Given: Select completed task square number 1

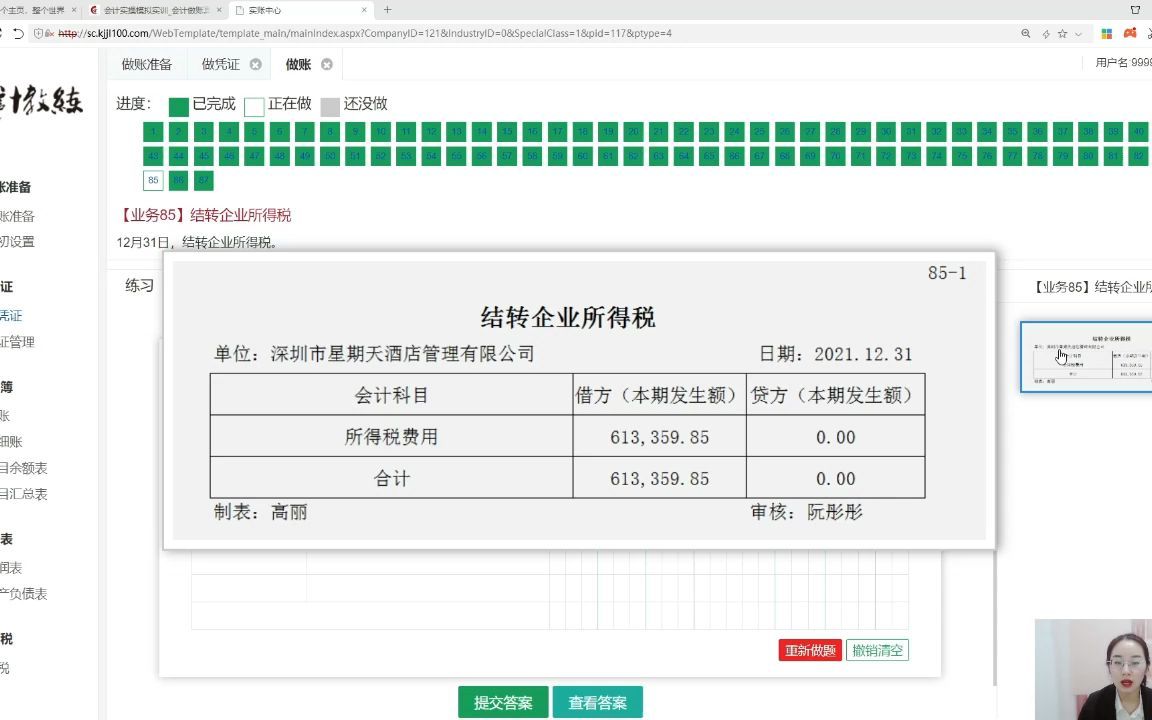Looking at the screenshot, I should pyautogui.click(x=153, y=131).
